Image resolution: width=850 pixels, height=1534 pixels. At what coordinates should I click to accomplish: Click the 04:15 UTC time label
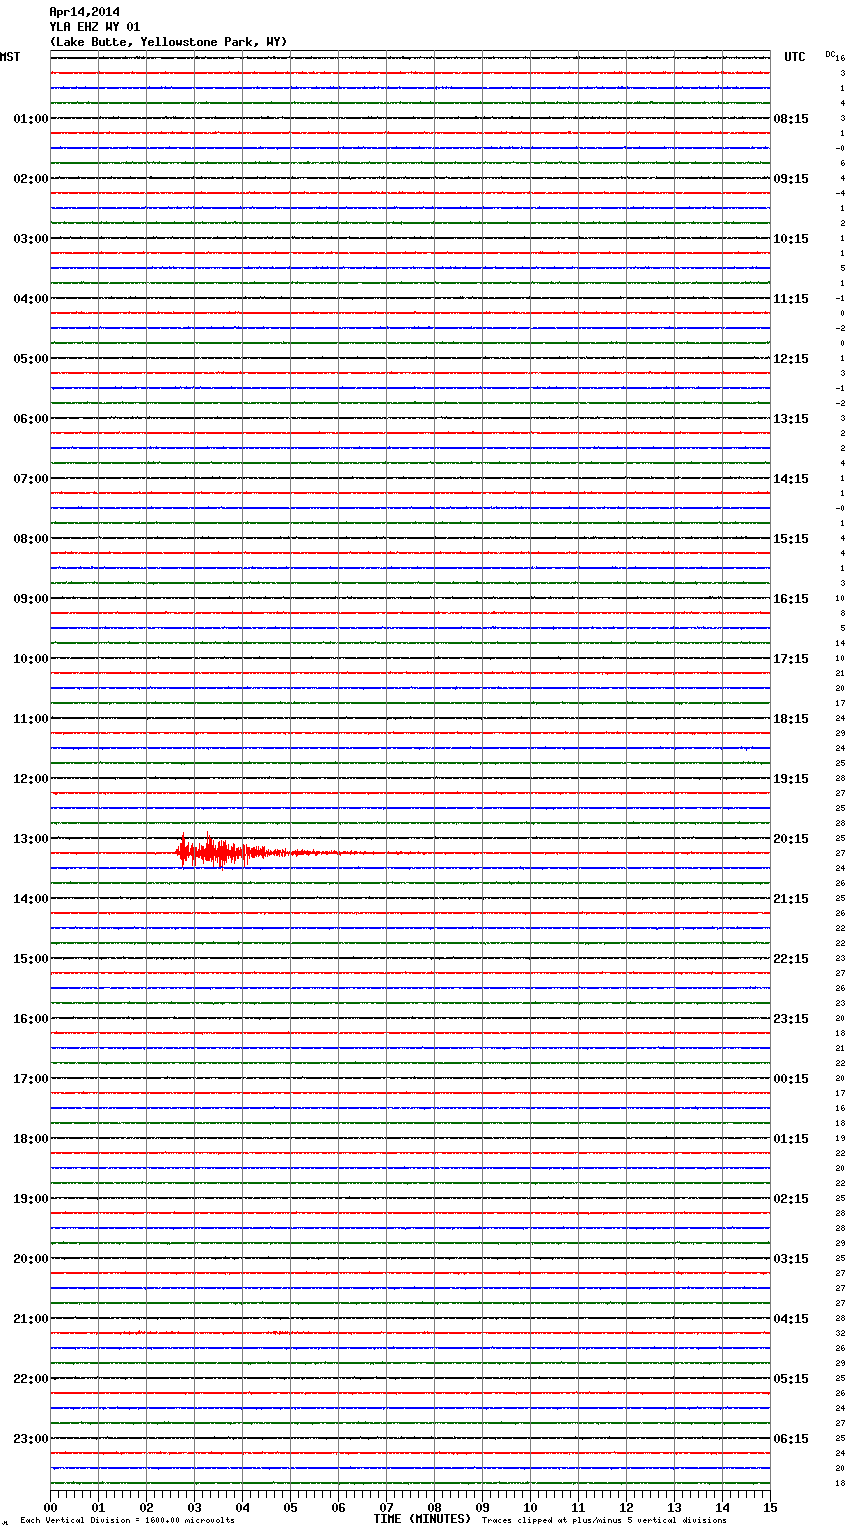(x=791, y=1319)
